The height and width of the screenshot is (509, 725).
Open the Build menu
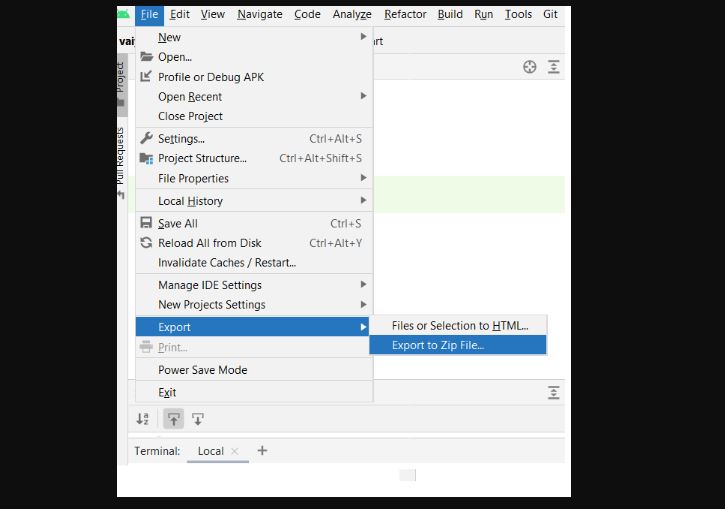pyautogui.click(x=450, y=14)
